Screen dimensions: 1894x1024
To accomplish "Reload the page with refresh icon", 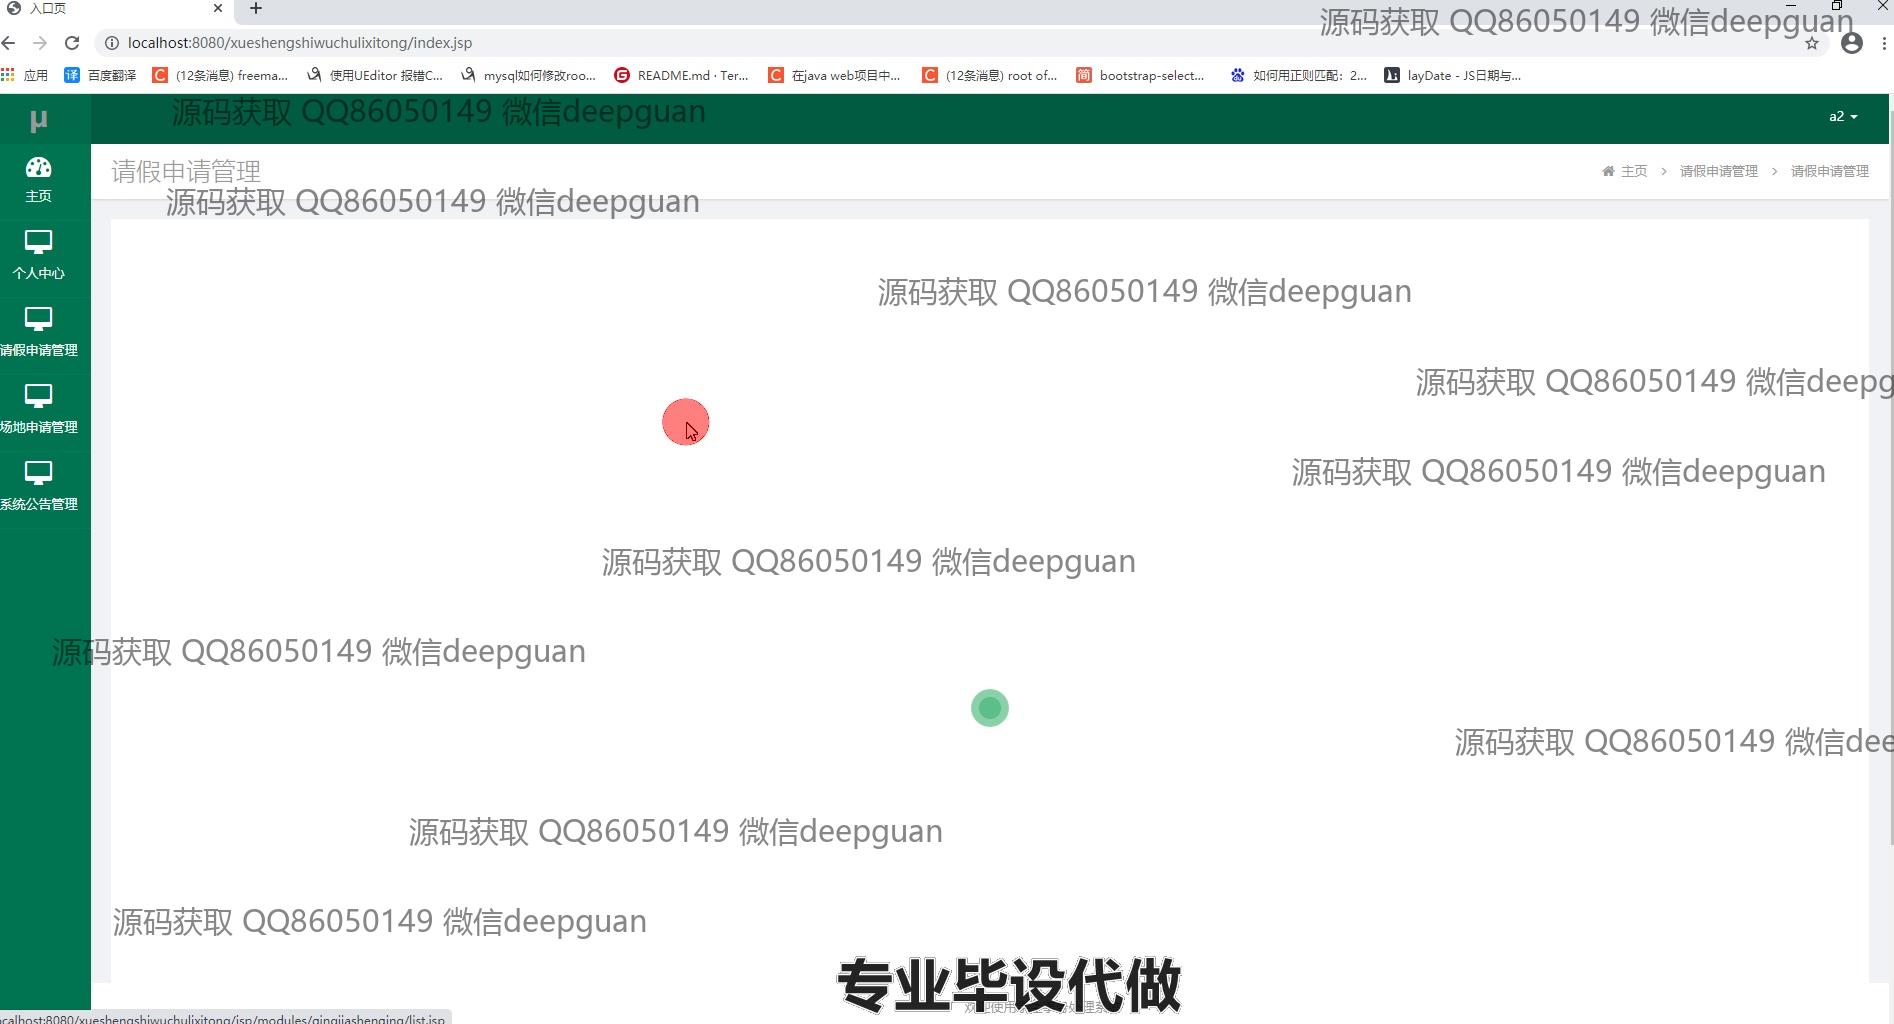I will pos(72,43).
